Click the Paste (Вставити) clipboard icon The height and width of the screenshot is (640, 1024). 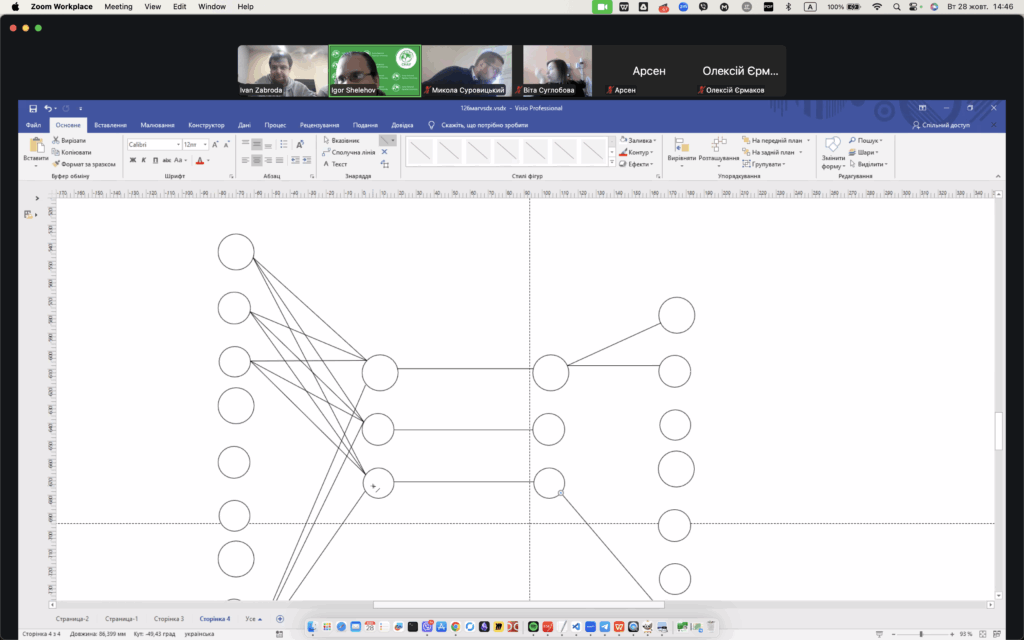tap(36, 150)
